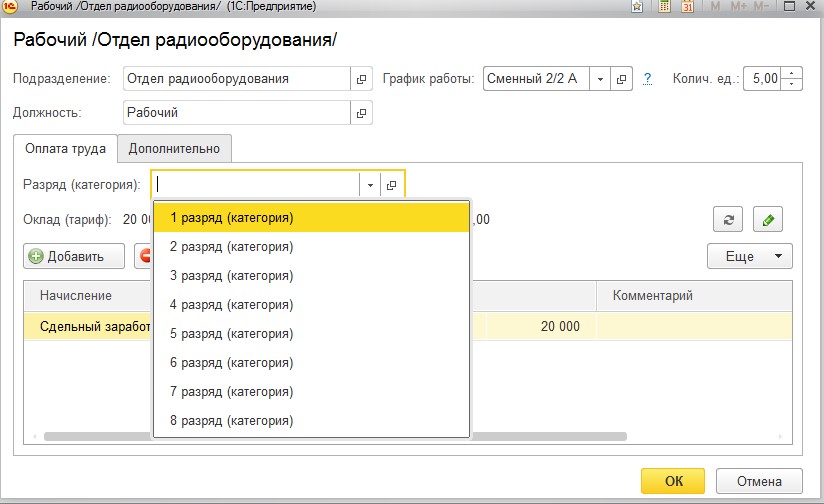
Task: Click inside the График работы field
Action: coord(537,79)
